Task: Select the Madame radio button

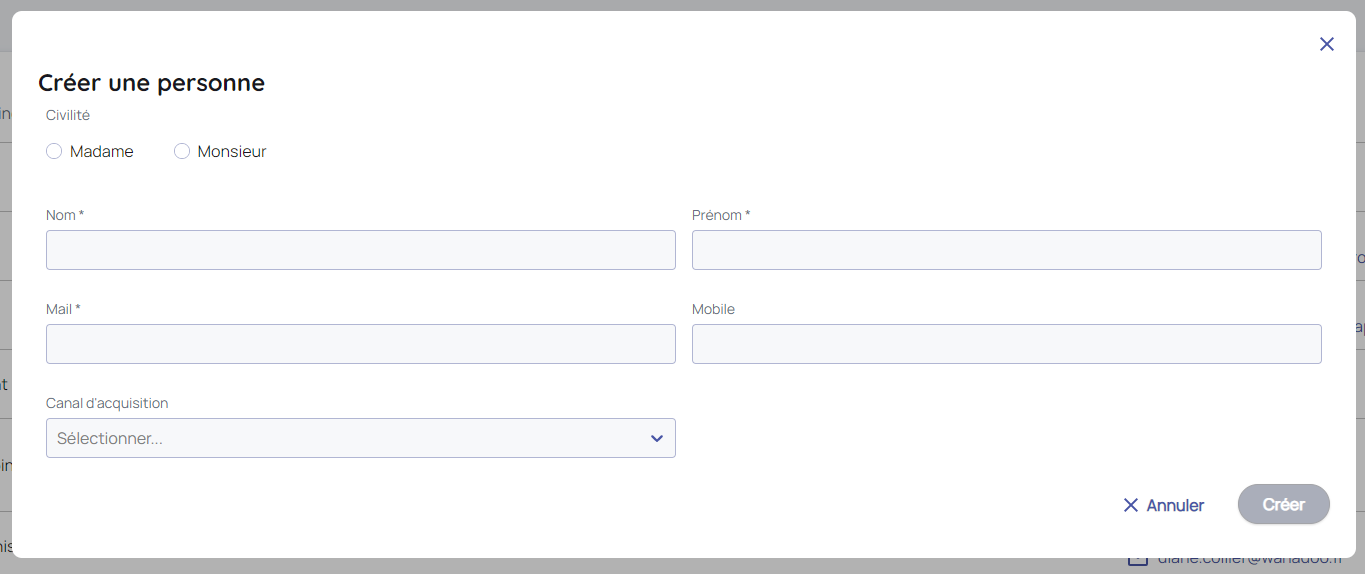Action: point(54,151)
